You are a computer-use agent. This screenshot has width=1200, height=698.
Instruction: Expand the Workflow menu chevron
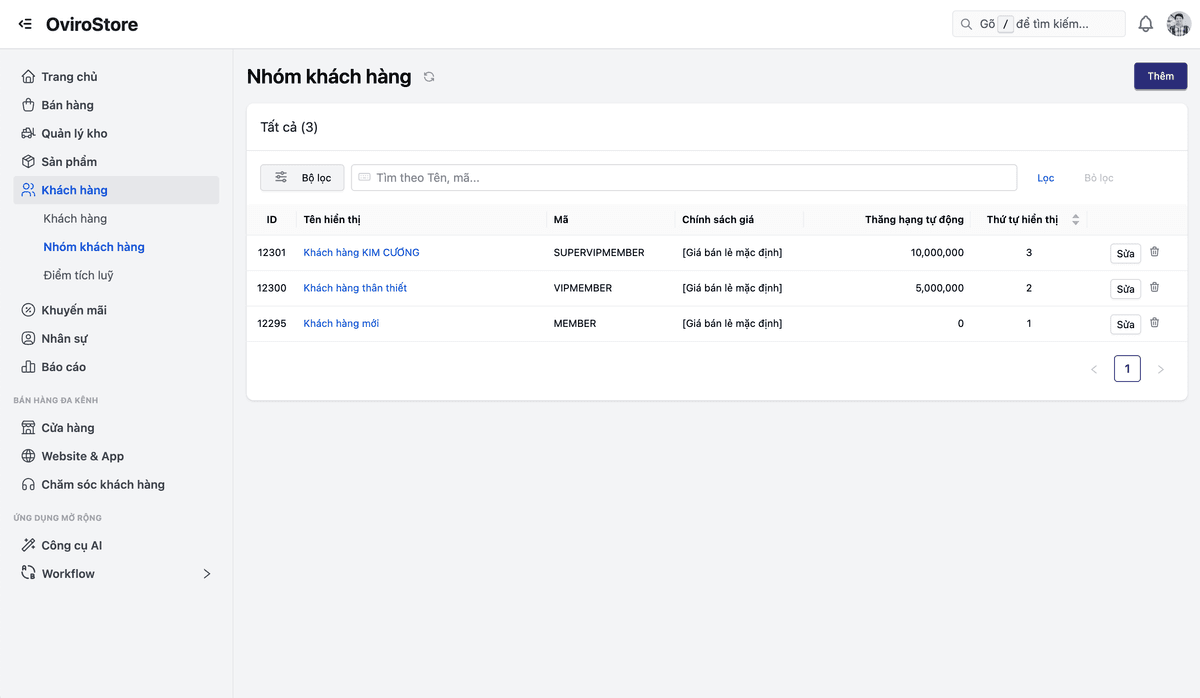pyautogui.click(x=207, y=574)
